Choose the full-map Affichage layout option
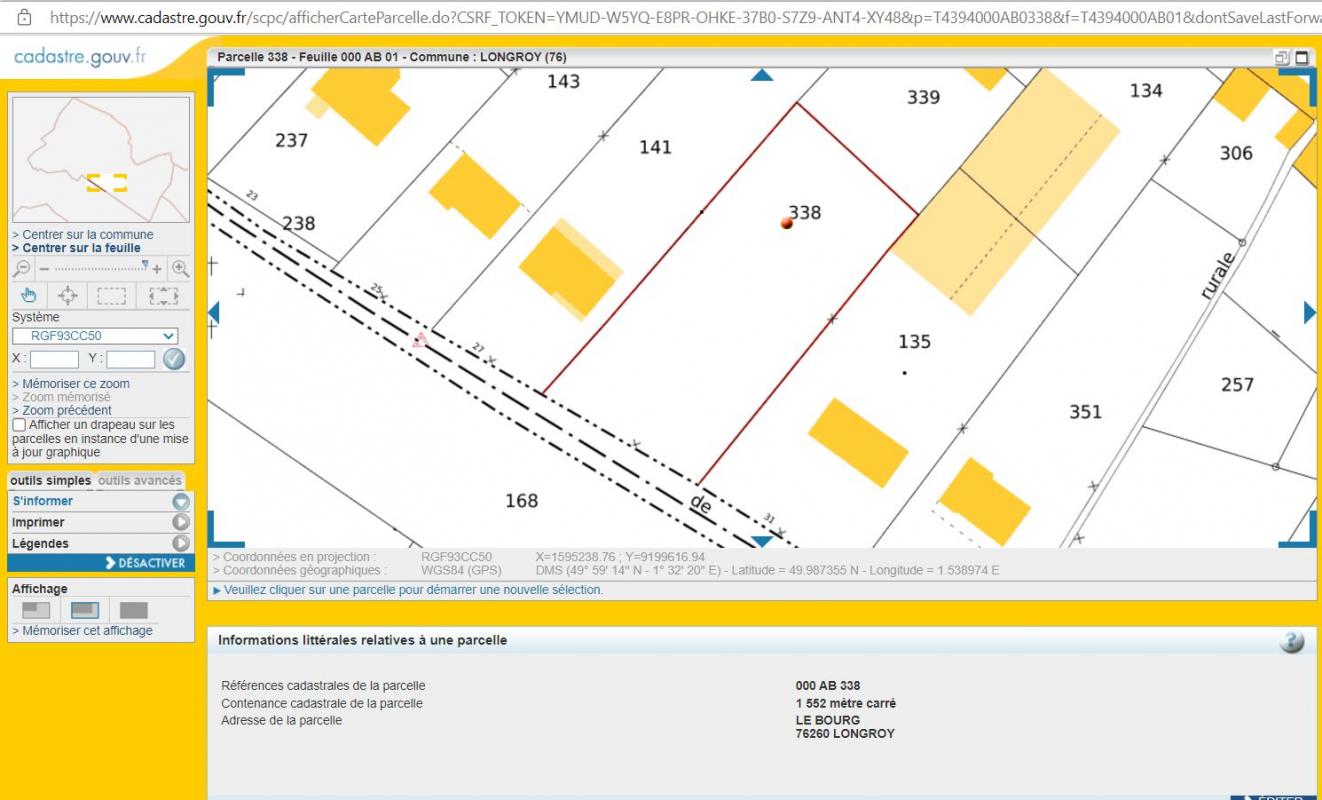This screenshot has height=800, width=1322. click(133, 610)
